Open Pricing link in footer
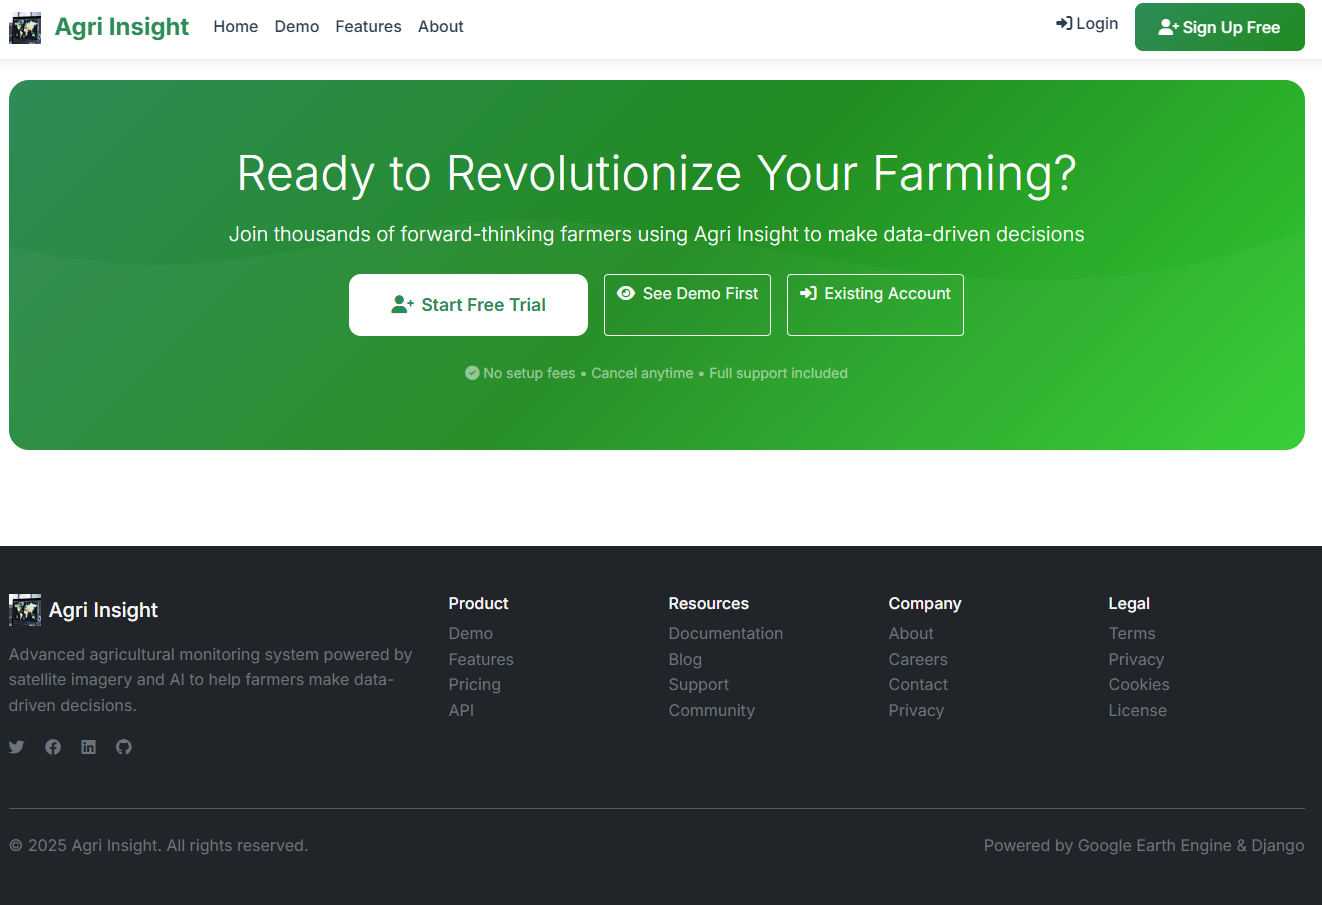Screen dimensions: 1322x905 pyautogui.click(x=475, y=685)
